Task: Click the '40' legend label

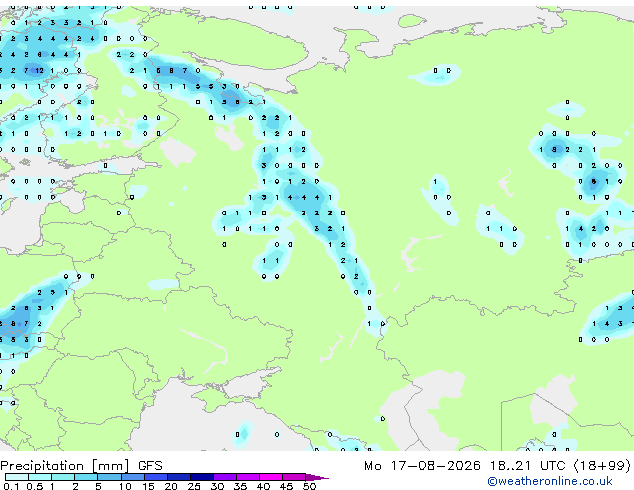Action: point(263,486)
